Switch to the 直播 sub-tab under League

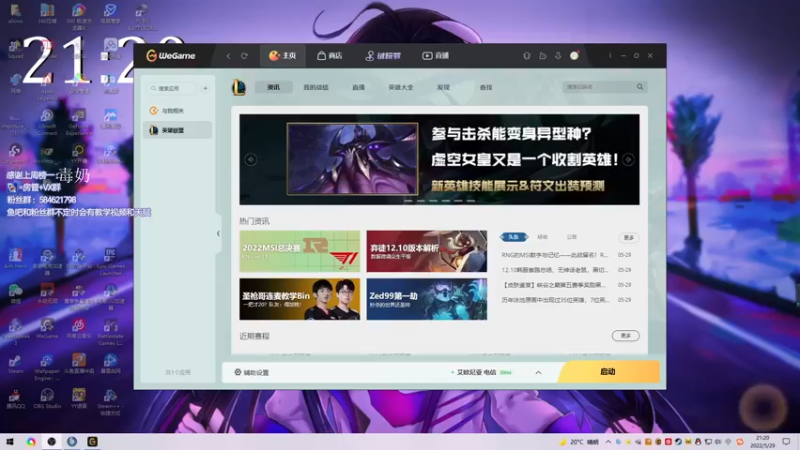pos(358,87)
